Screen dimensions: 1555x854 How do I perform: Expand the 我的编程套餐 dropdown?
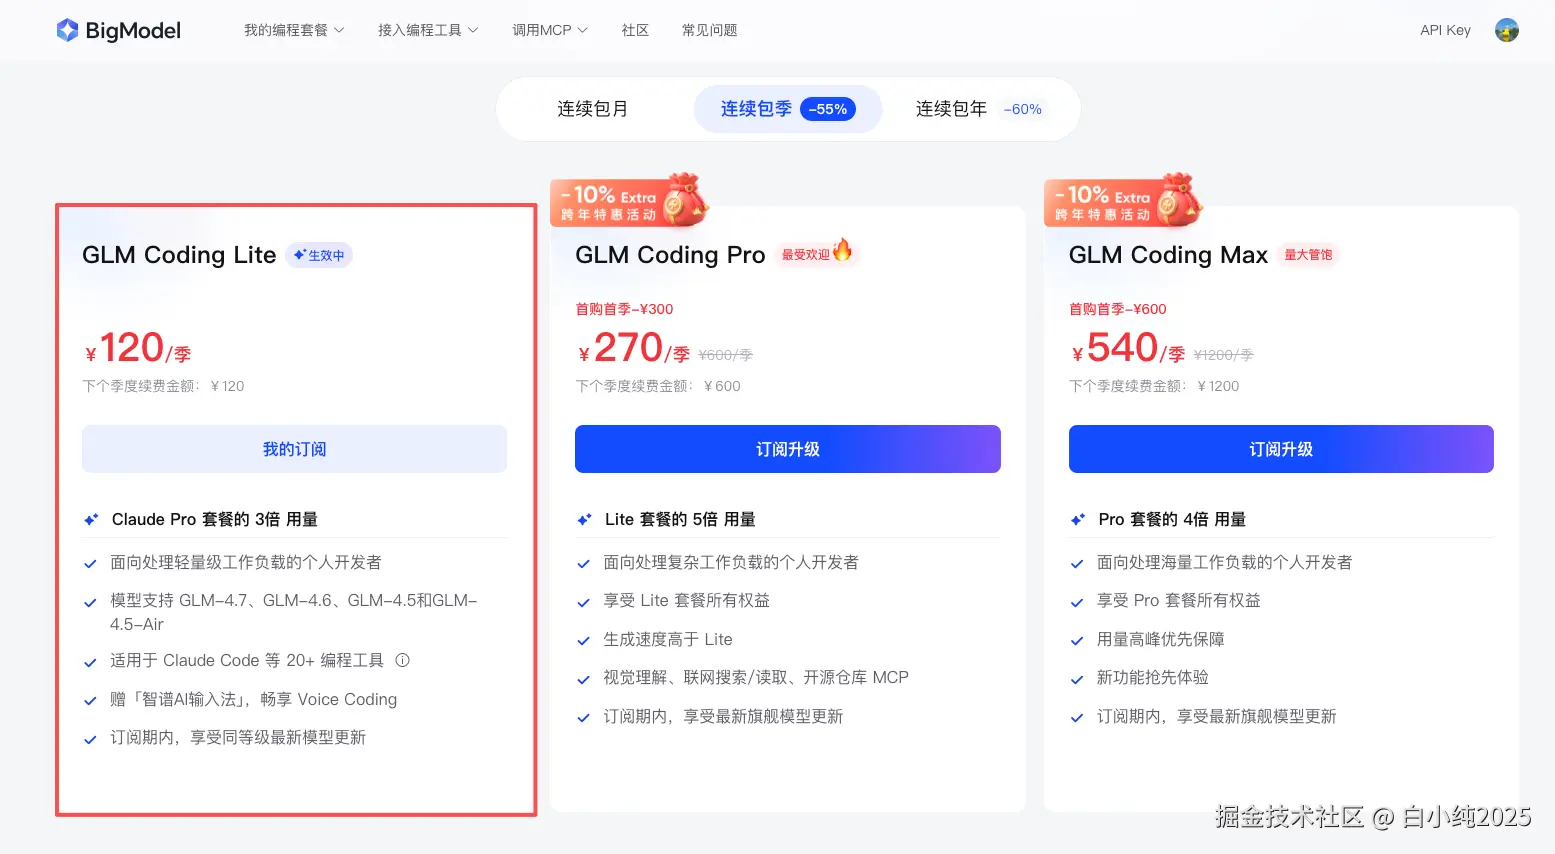[x=294, y=30]
